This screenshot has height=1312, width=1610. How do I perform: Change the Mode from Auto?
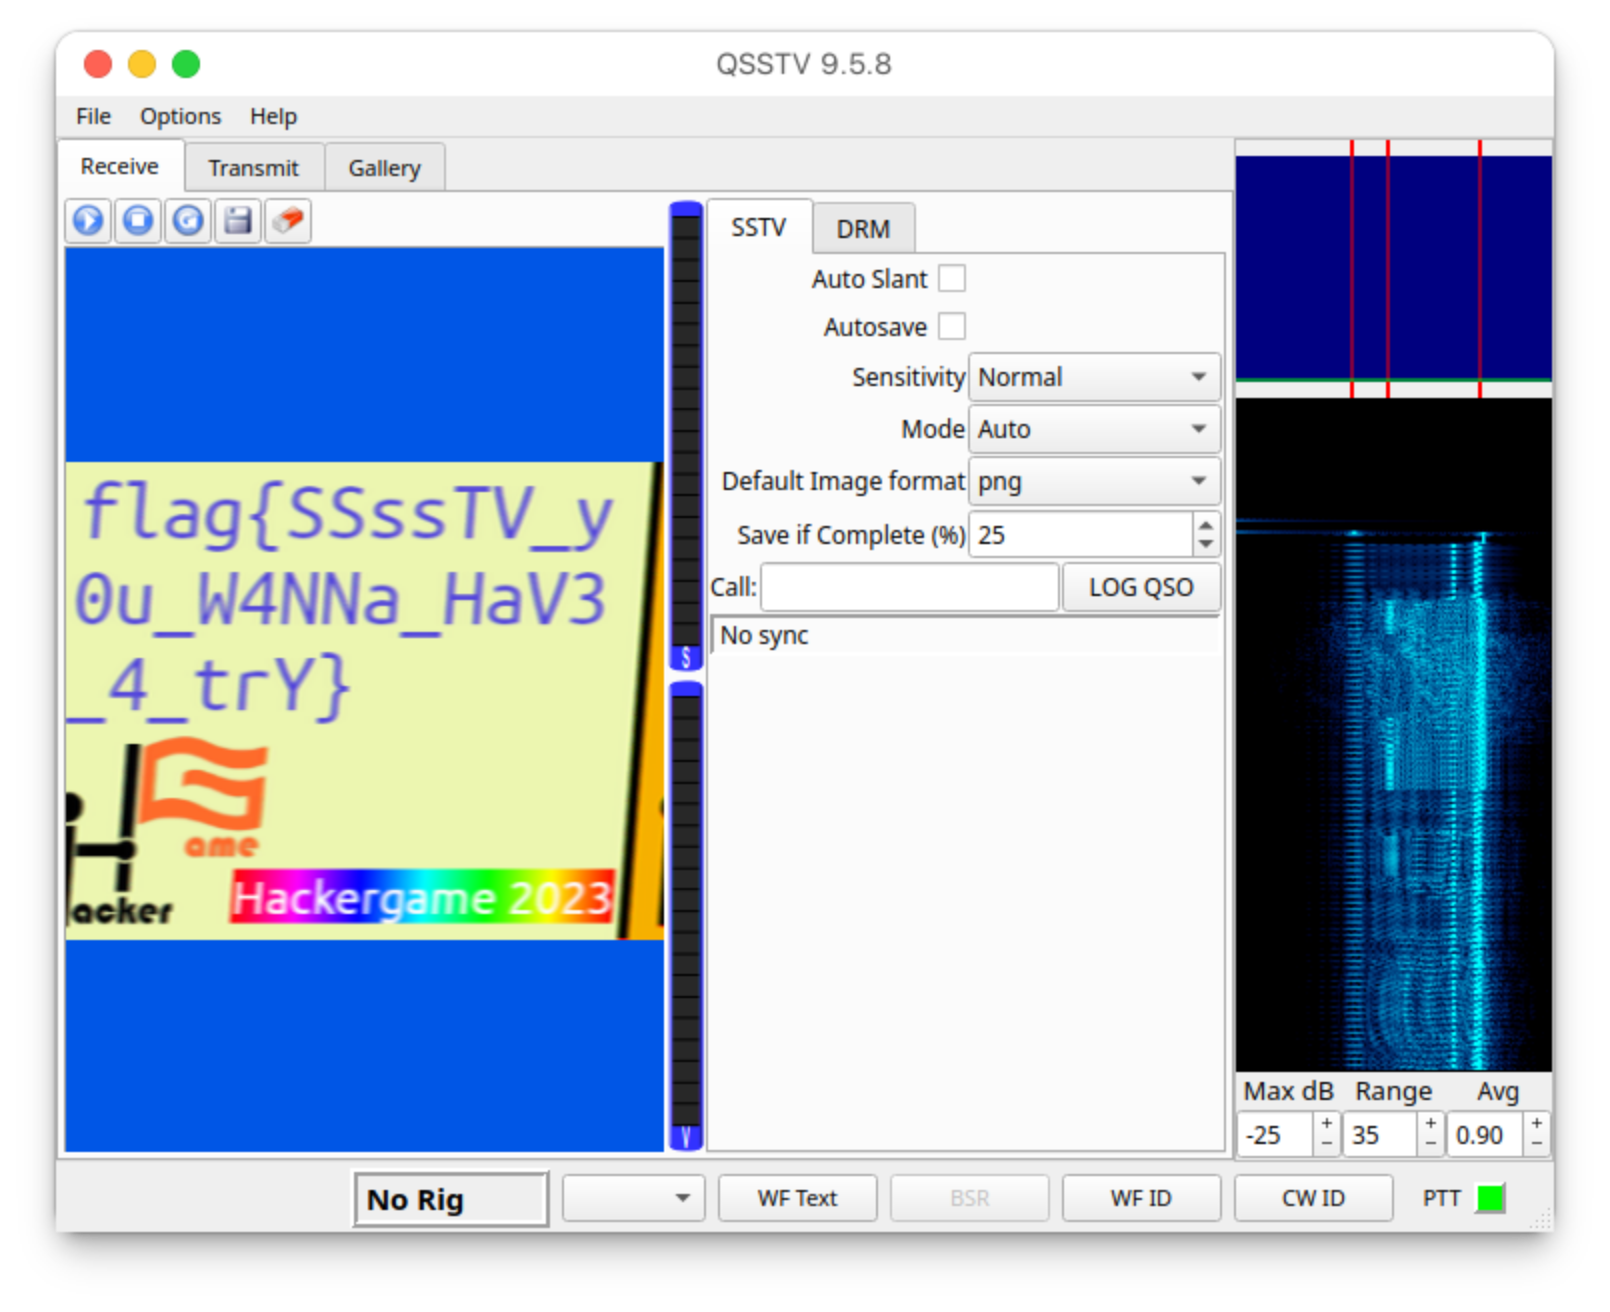[x=1093, y=429]
